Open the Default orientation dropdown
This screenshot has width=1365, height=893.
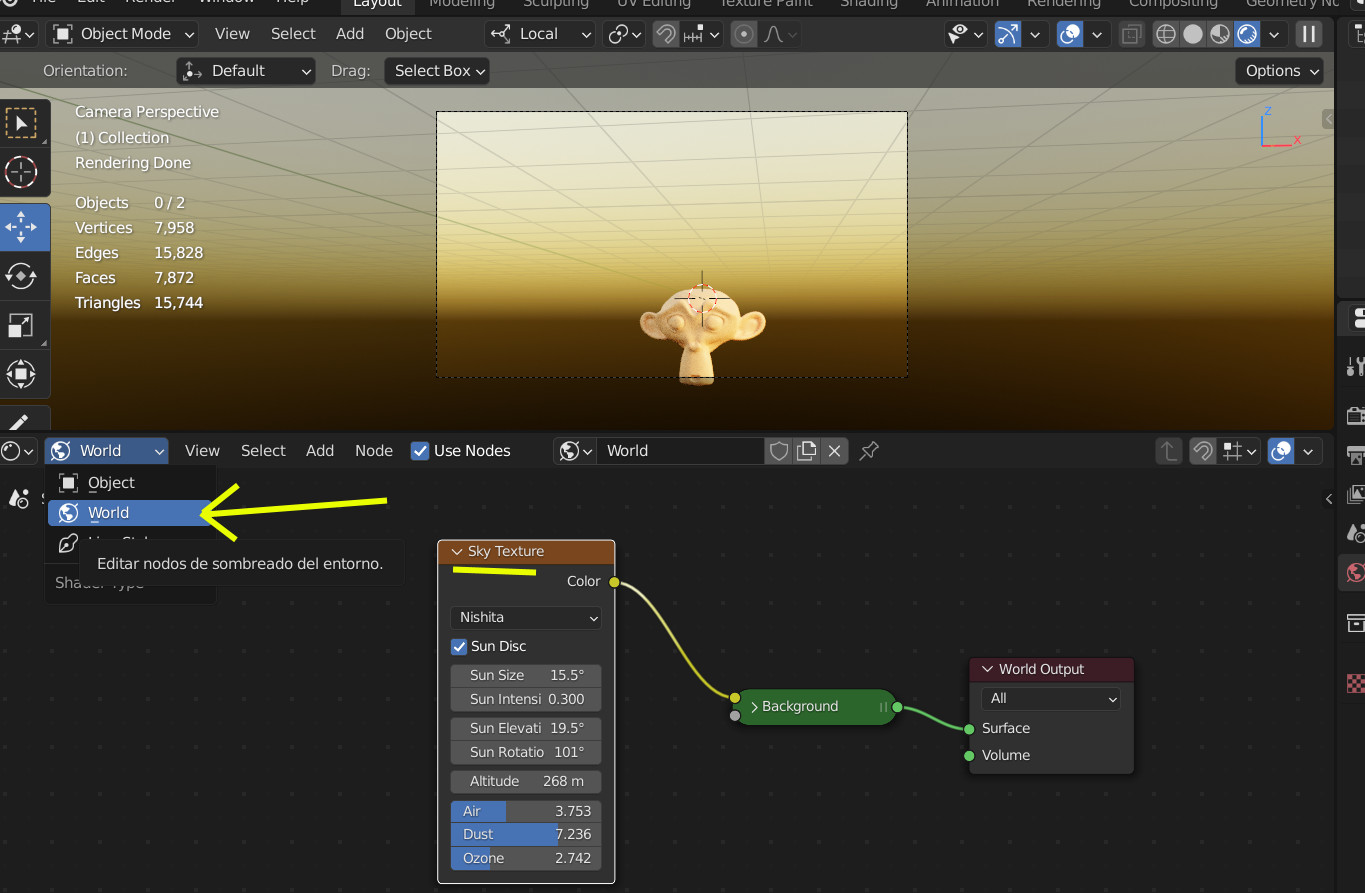(246, 71)
